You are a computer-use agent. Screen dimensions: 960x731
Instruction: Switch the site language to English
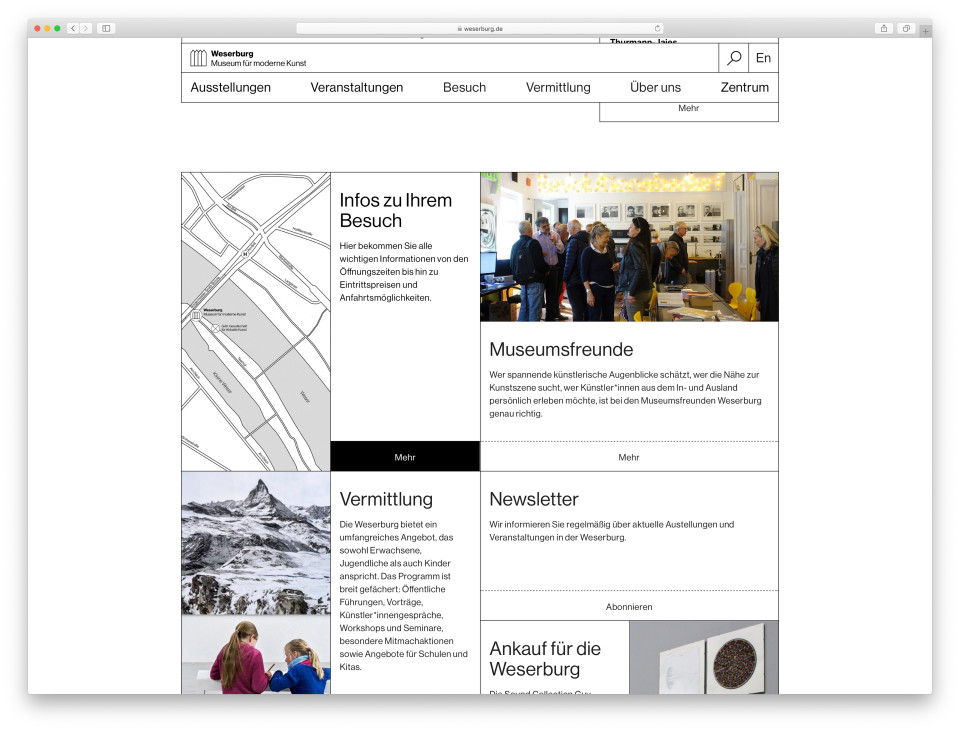(x=763, y=57)
